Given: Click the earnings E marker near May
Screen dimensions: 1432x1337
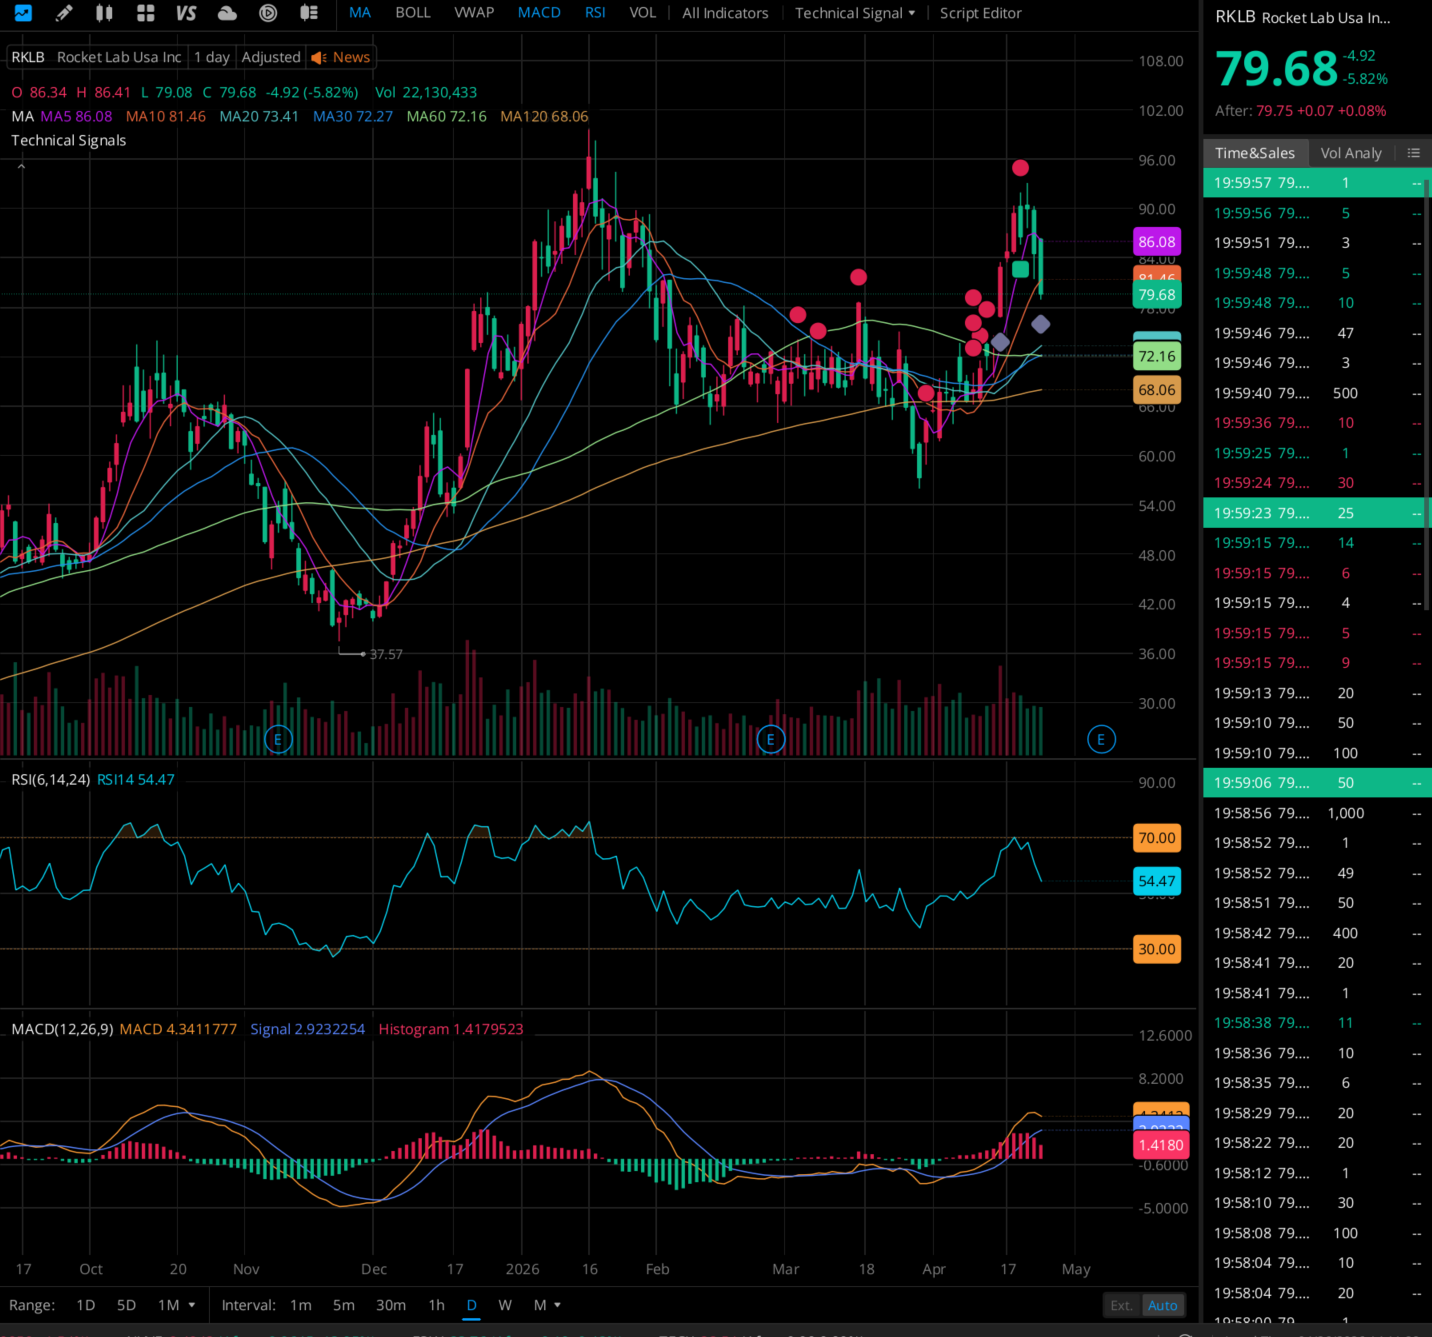Looking at the screenshot, I should [1101, 740].
